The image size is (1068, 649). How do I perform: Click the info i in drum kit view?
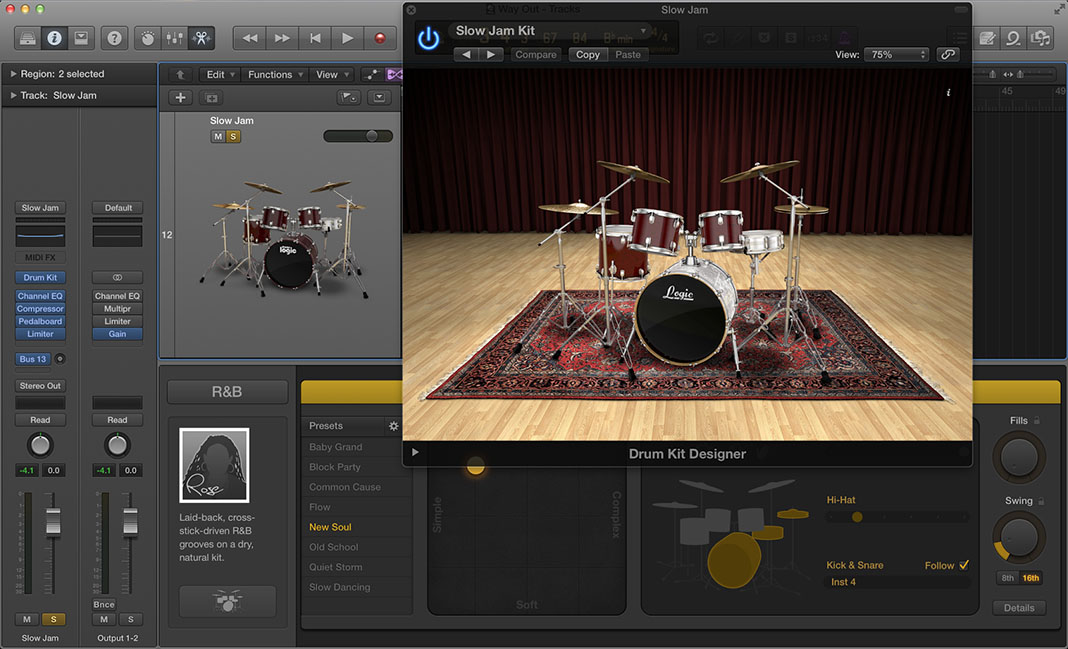(x=948, y=93)
